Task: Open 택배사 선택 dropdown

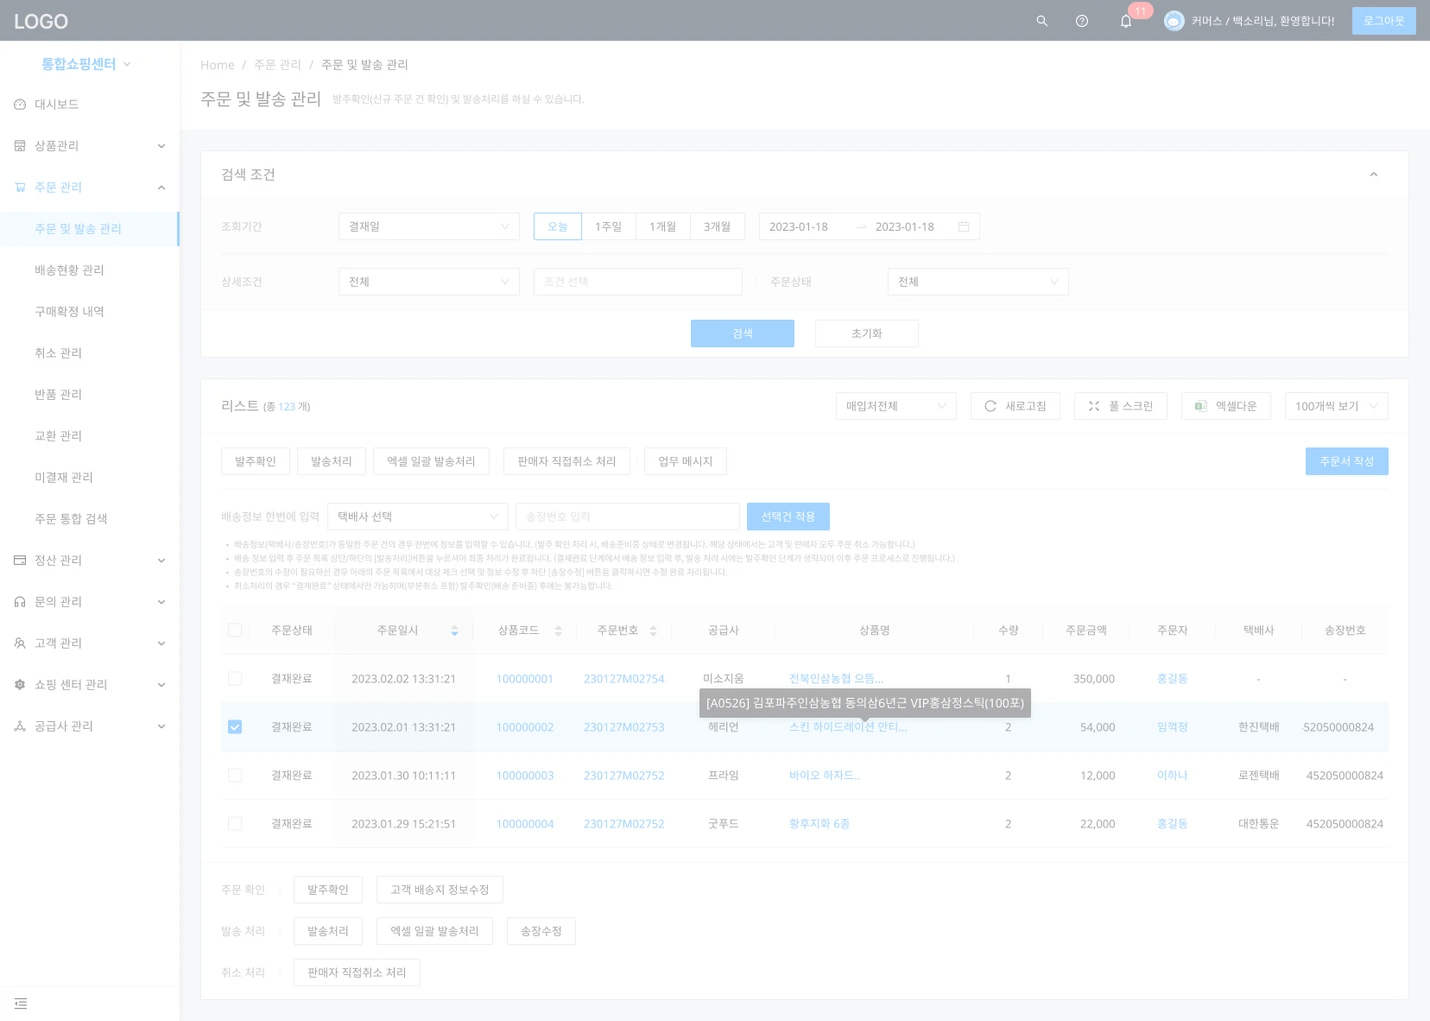Action: (418, 517)
